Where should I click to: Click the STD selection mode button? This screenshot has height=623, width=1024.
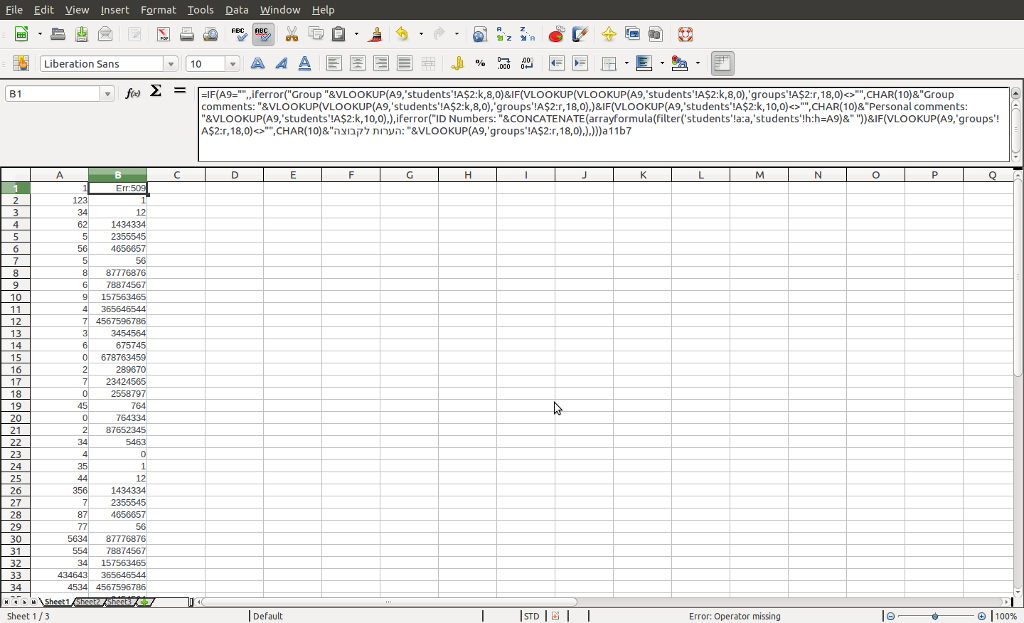pyautogui.click(x=532, y=616)
